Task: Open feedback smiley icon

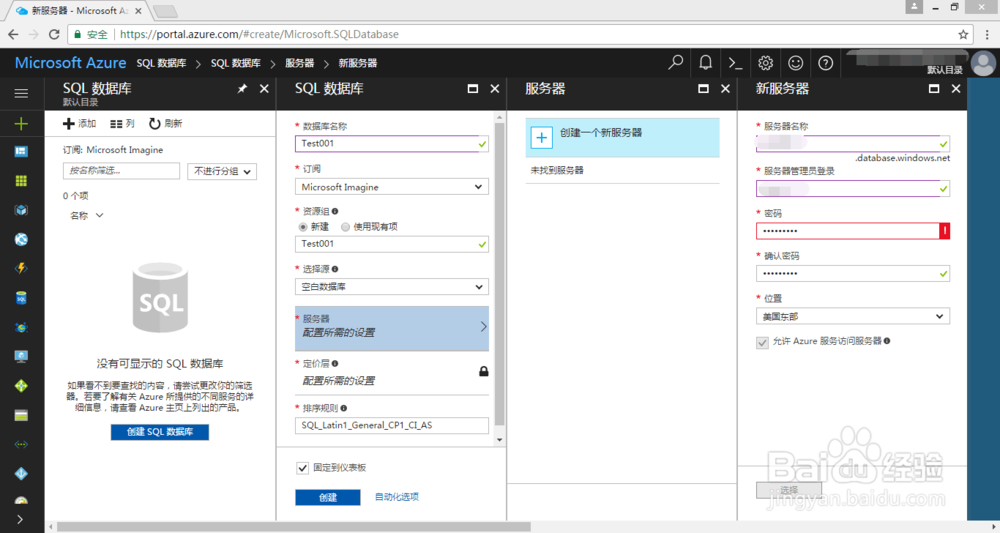Action: [x=795, y=62]
